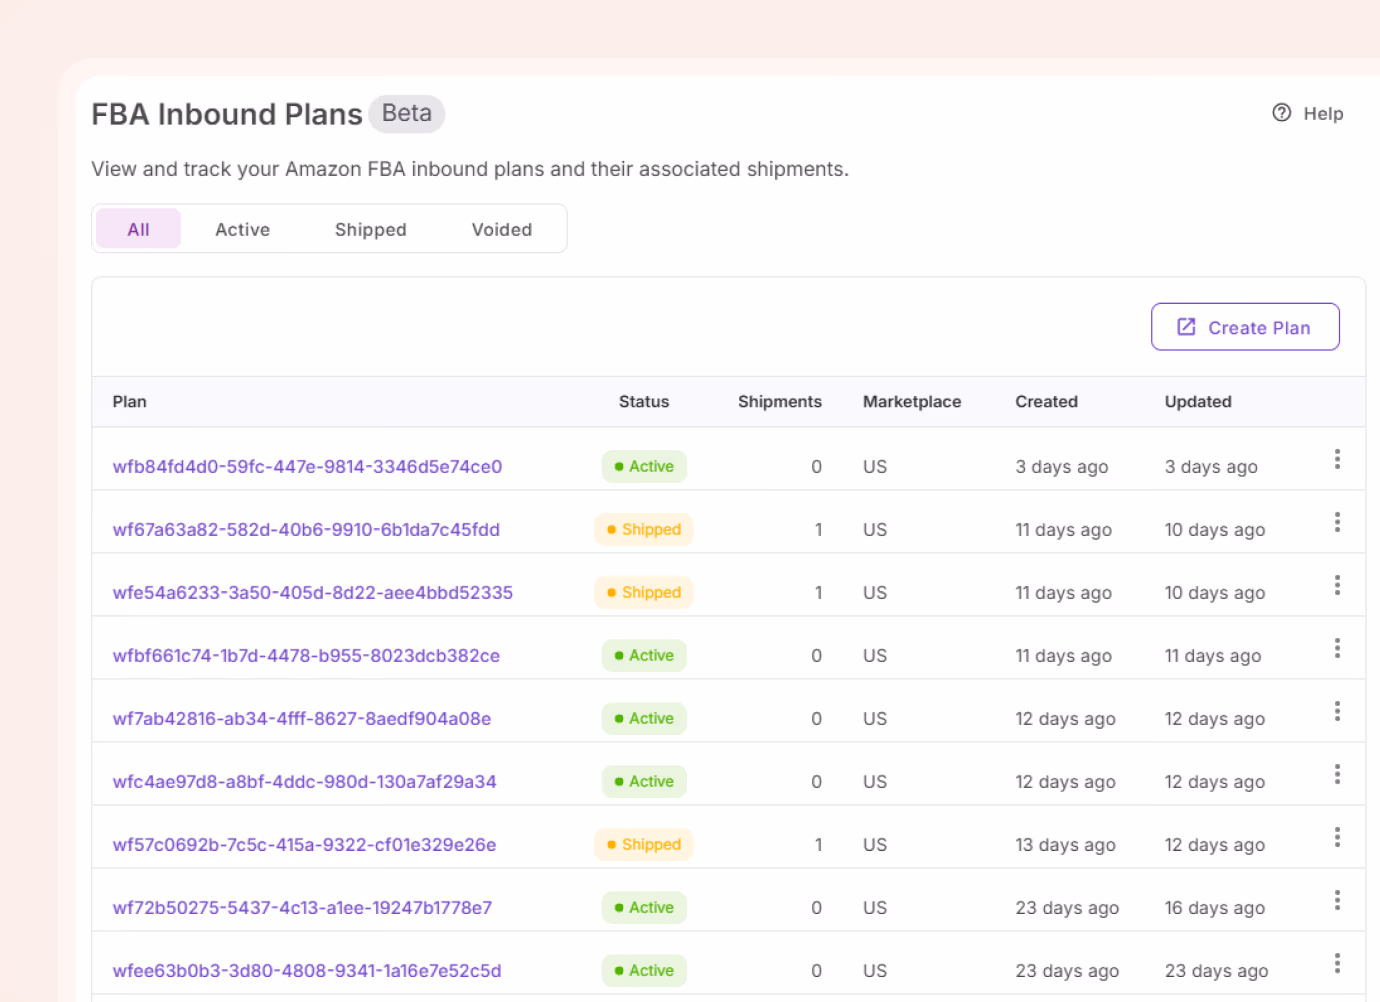
Task: Click Shipped status badge for wf67a63a82
Action: coord(644,529)
